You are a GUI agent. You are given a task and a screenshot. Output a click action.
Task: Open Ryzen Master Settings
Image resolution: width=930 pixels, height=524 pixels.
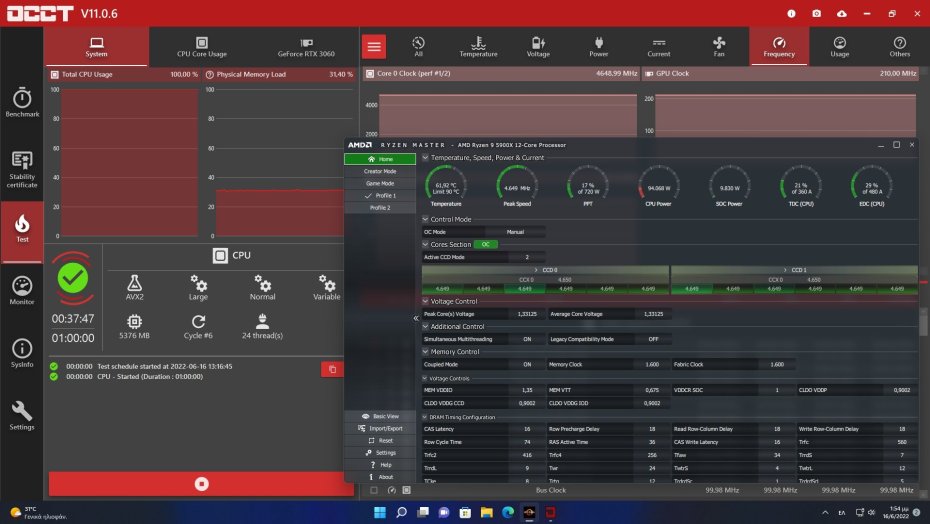pos(380,453)
